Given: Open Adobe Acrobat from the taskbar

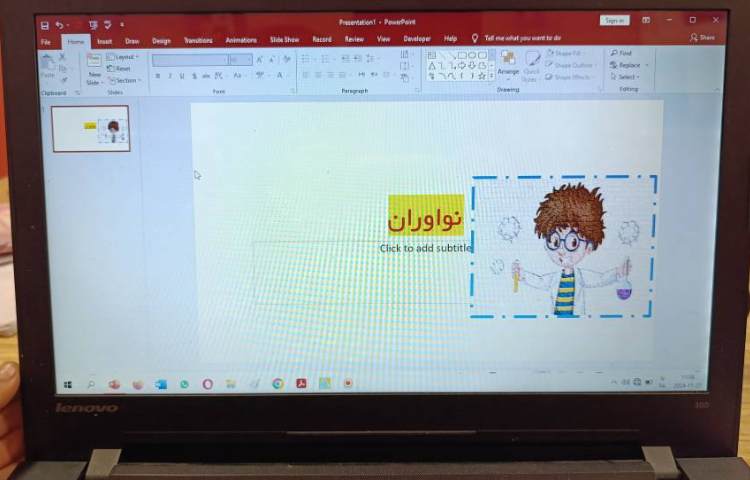Looking at the screenshot, I should (x=301, y=383).
